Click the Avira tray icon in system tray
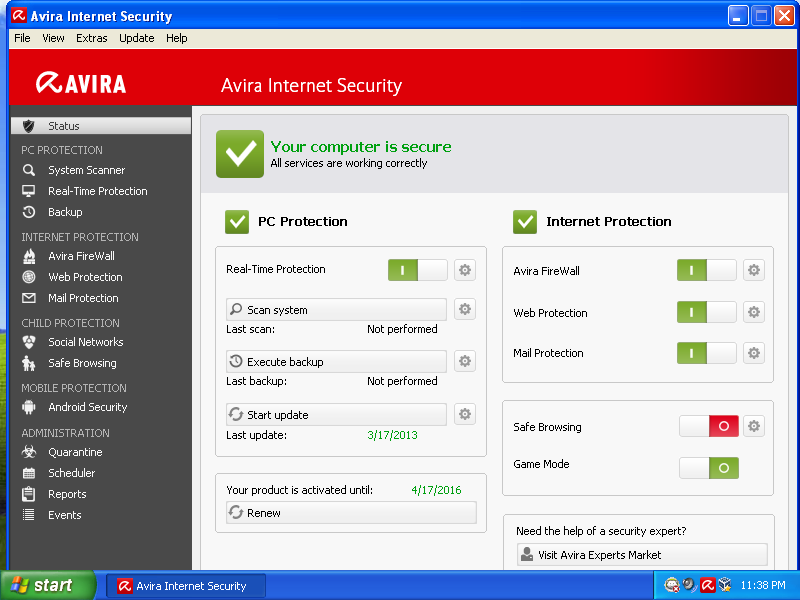 (x=708, y=585)
